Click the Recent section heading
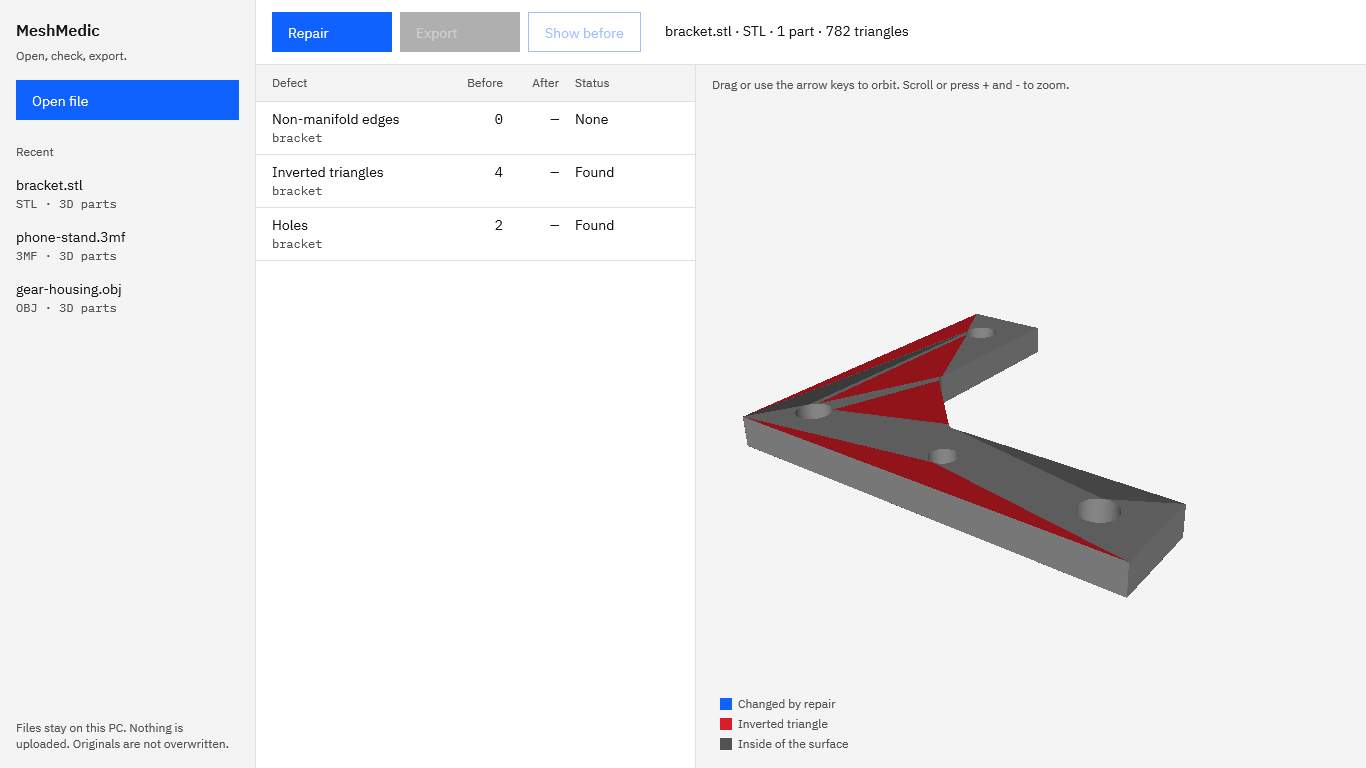 click(x=35, y=152)
